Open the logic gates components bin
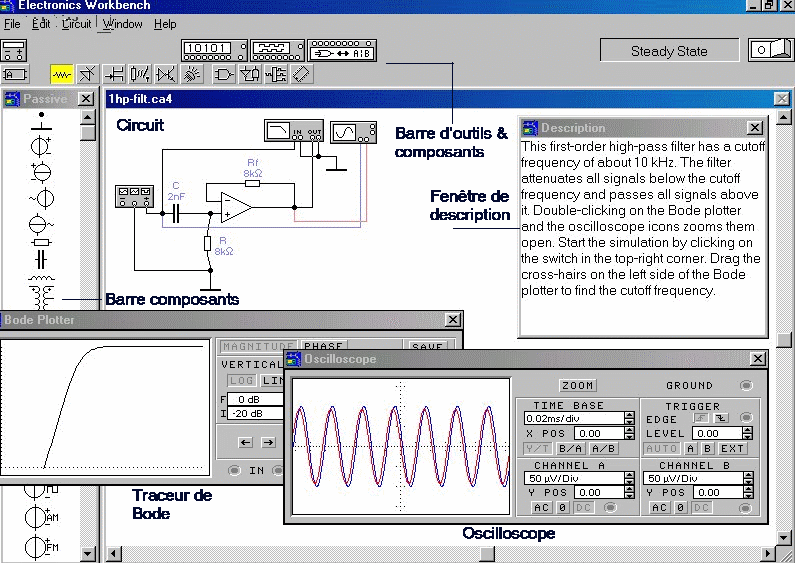Screen dimensions: 795x563 tap(223, 75)
